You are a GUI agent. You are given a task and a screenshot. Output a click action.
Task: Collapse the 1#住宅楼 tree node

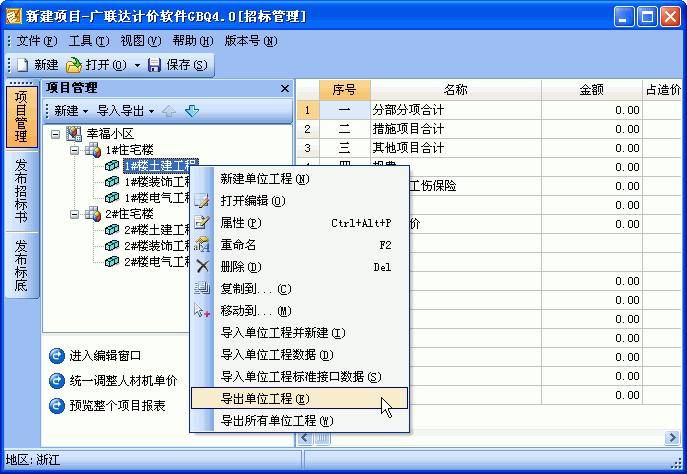pyautogui.click(x=74, y=150)
